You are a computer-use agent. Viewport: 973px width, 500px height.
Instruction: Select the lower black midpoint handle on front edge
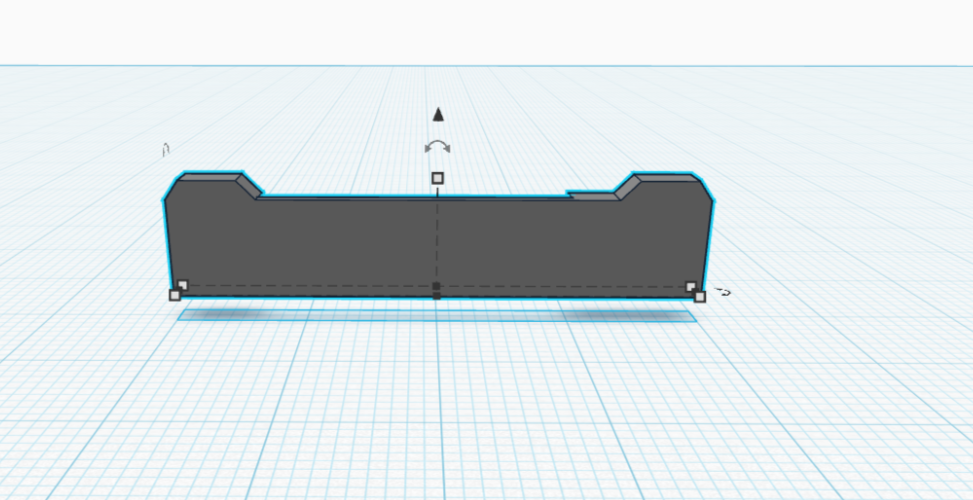pyautogui.click(x=436, y=296)
